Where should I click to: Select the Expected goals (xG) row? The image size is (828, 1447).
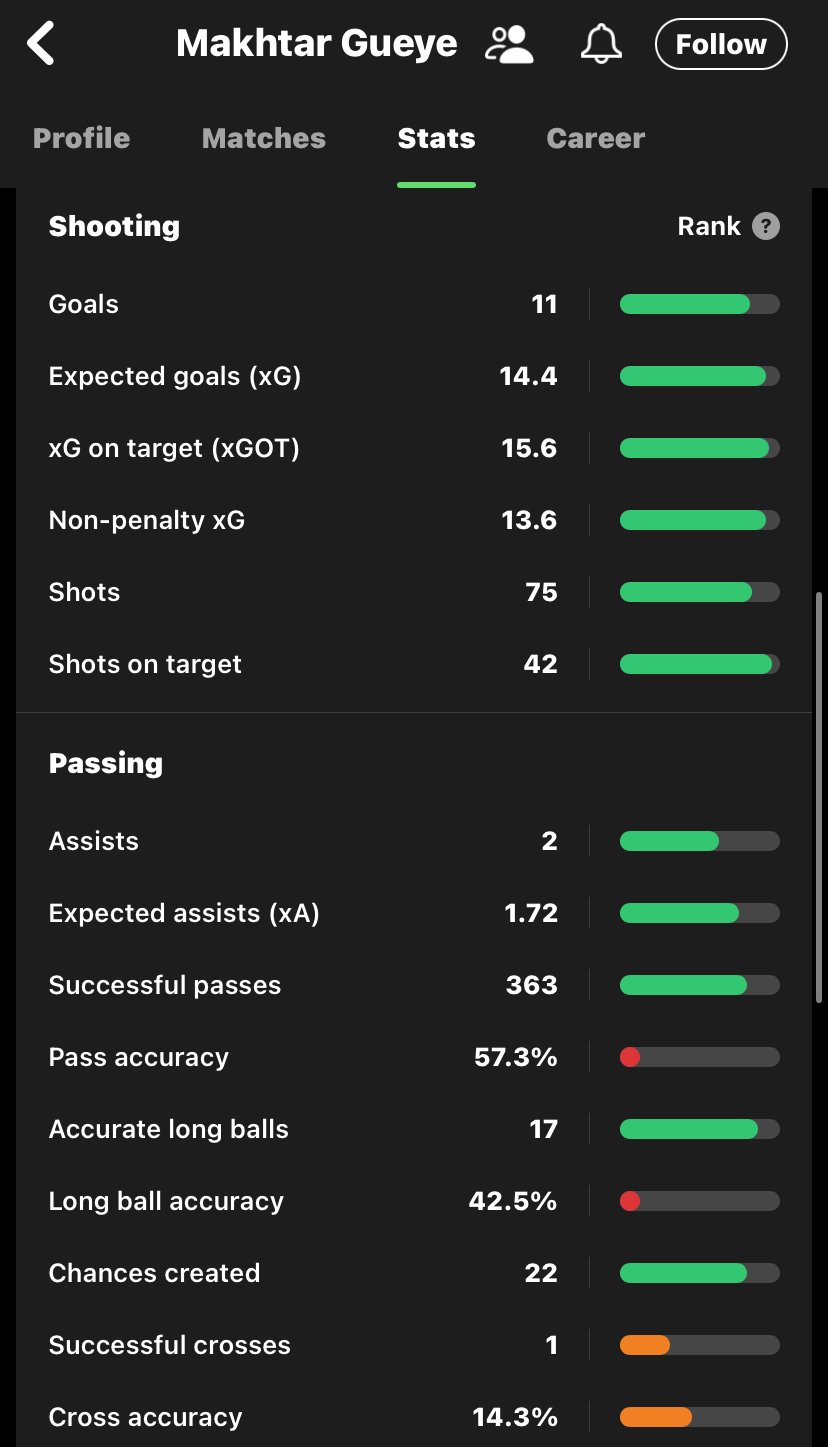[x=414, y=376]
